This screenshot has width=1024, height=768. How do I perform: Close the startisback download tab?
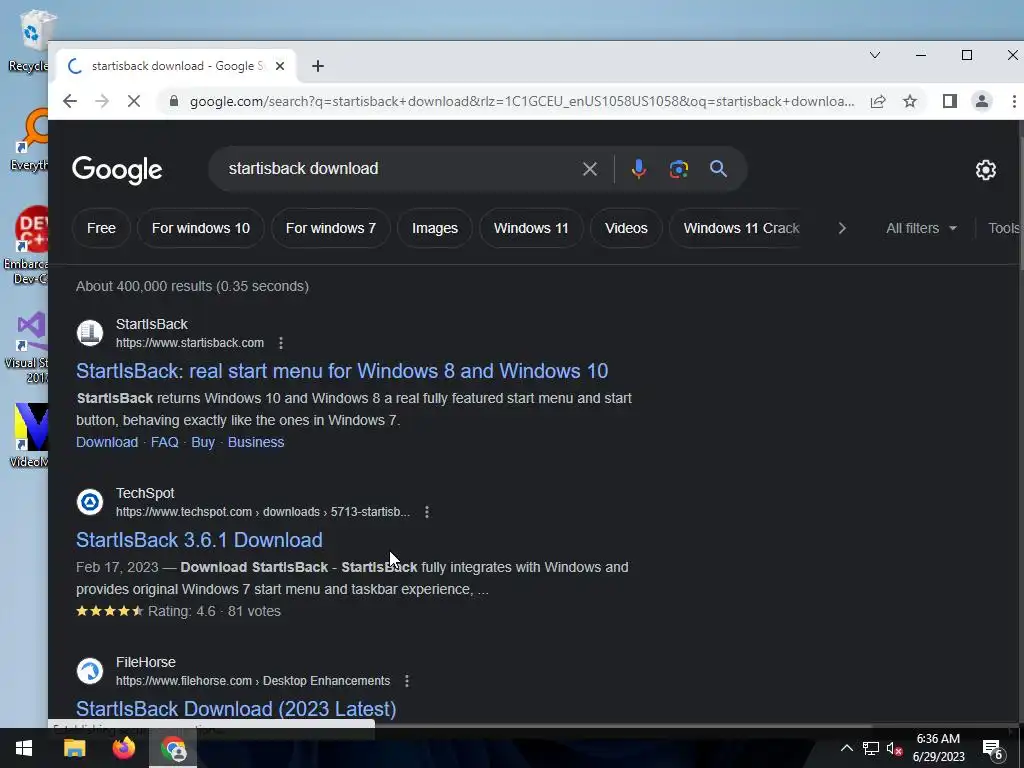coord(280,66)
